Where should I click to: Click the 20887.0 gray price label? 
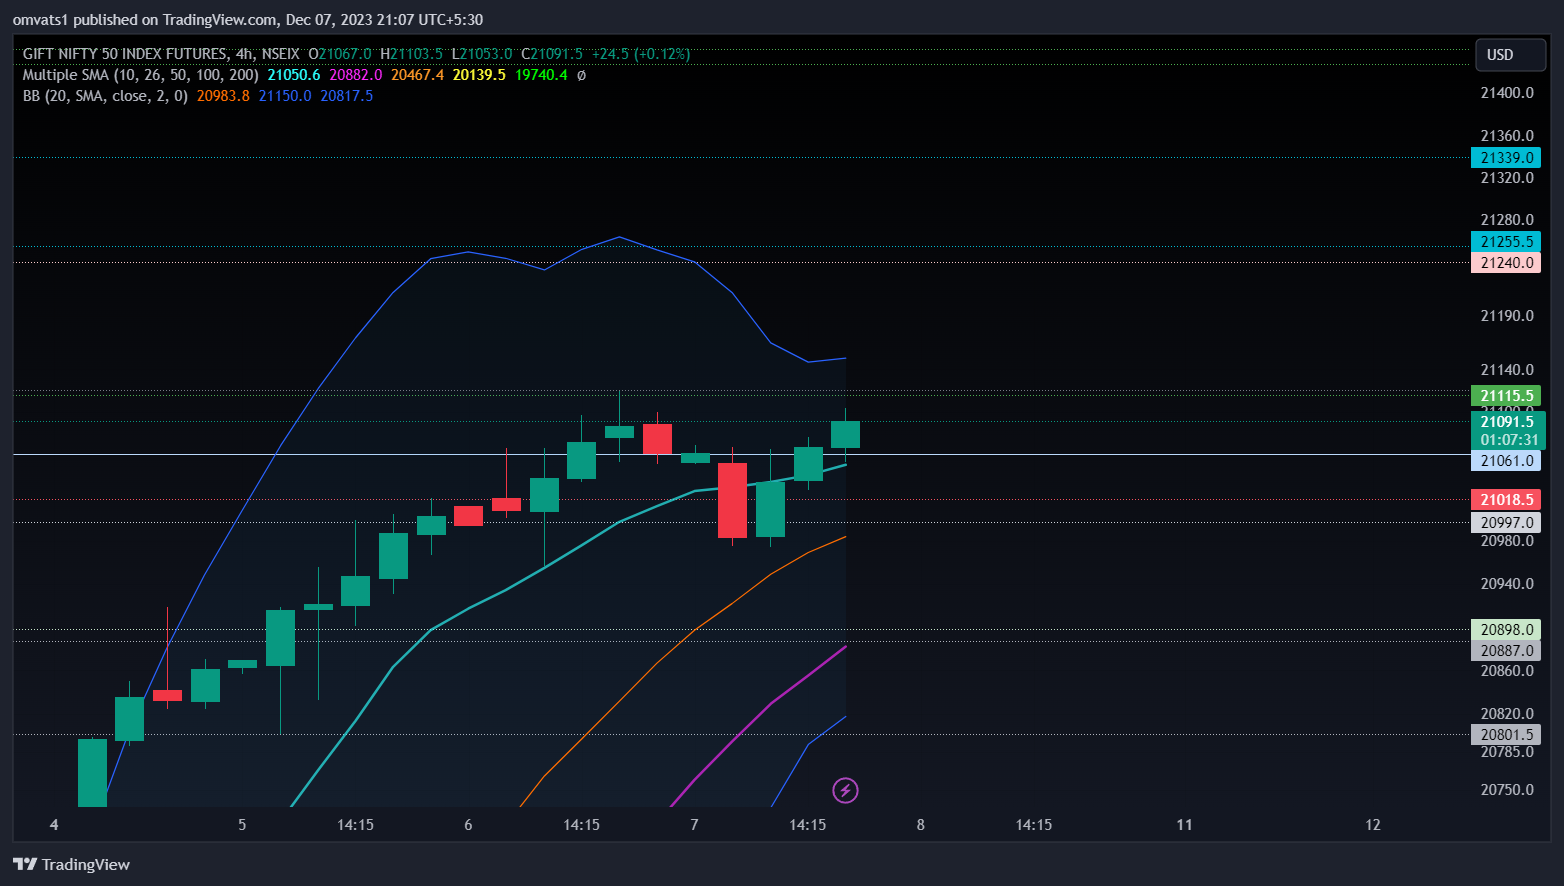click(x=1506, y=651)
